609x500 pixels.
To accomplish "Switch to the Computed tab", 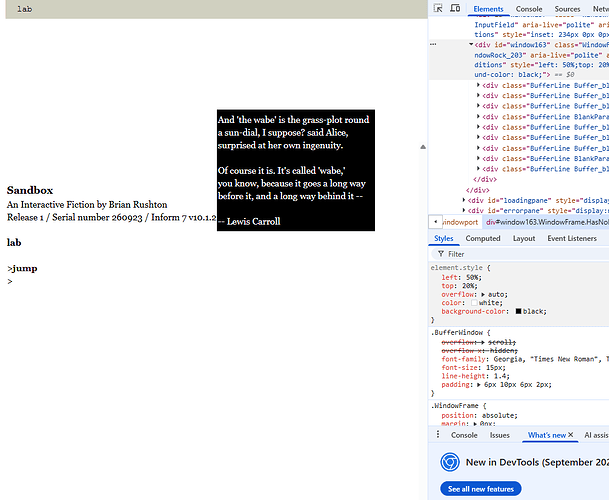I will [x=483, y=238].
